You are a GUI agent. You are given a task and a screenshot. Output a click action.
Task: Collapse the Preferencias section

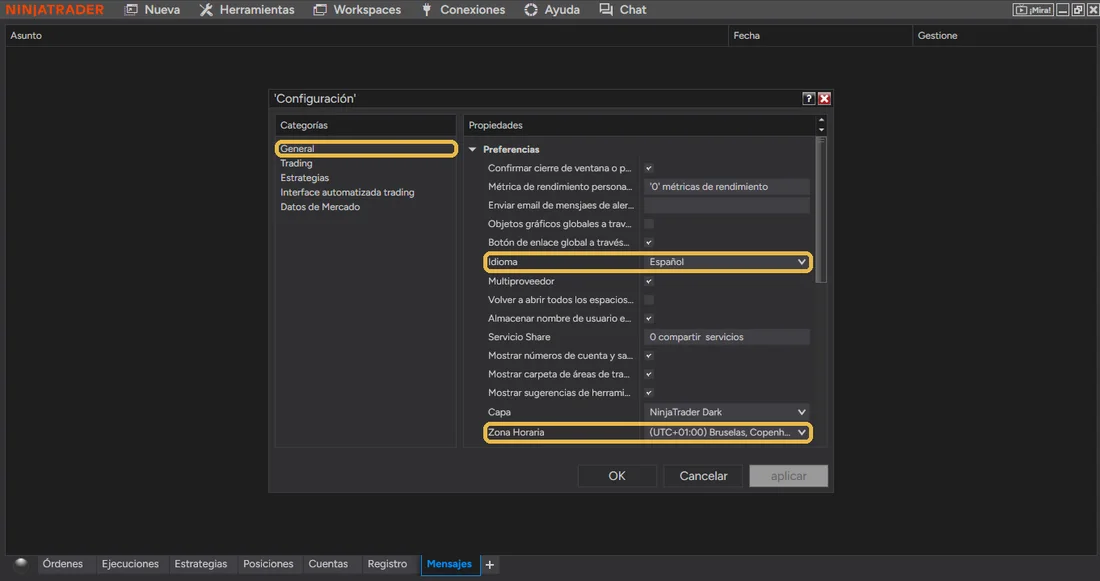pyautogui.click(x=472, y=149)
